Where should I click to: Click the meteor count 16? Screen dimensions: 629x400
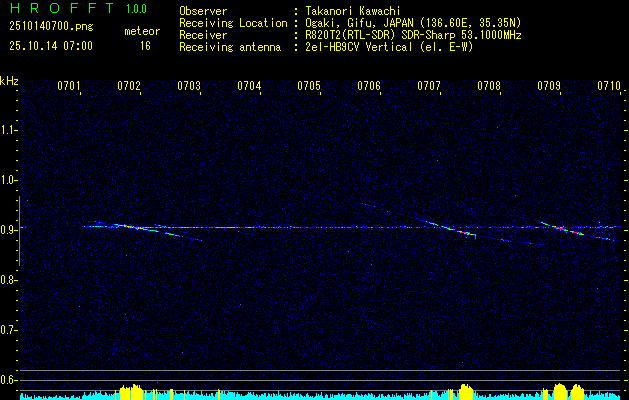[x=145, y=46]
